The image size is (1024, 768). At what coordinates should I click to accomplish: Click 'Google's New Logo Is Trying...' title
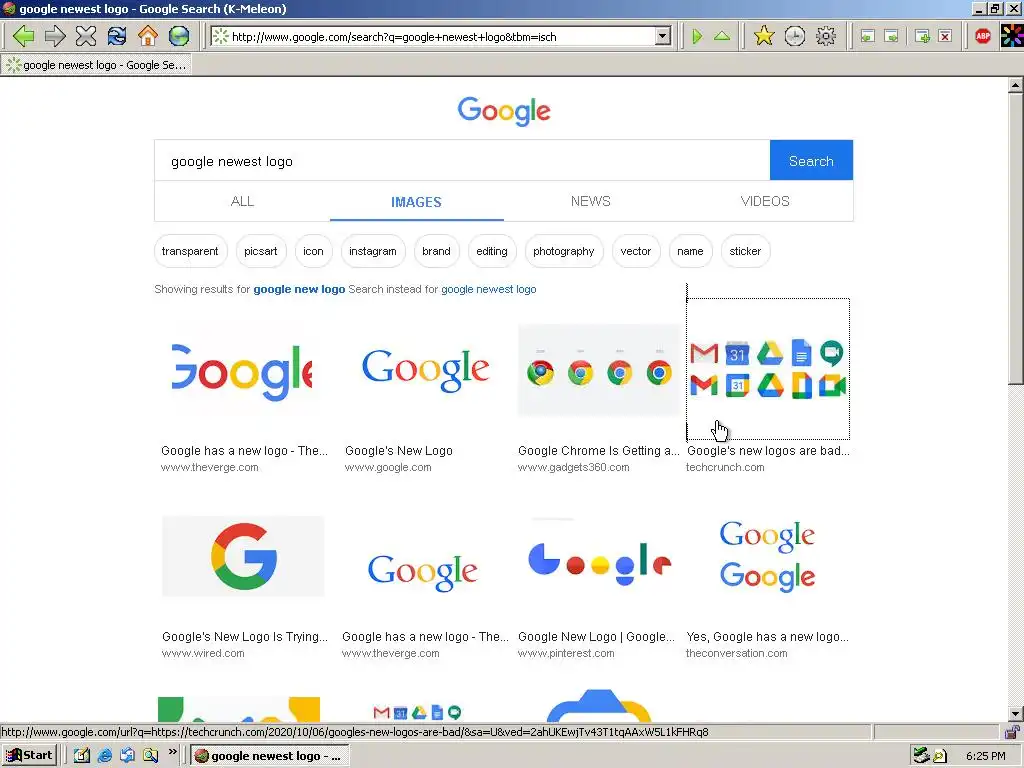point(245,637)
